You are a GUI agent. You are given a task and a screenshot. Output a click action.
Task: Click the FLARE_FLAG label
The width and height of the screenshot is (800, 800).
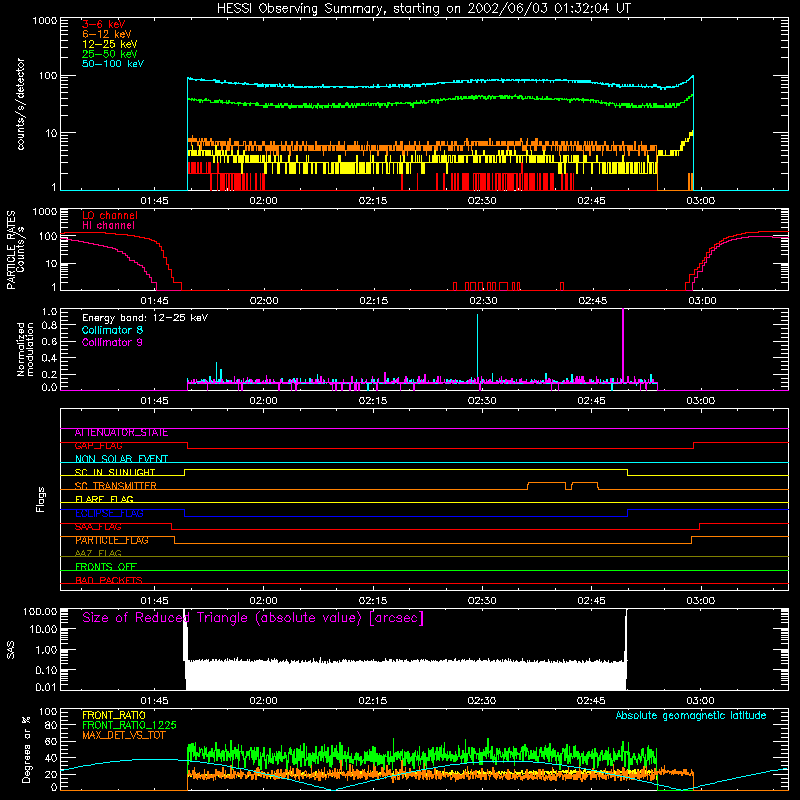coord(104,499)
